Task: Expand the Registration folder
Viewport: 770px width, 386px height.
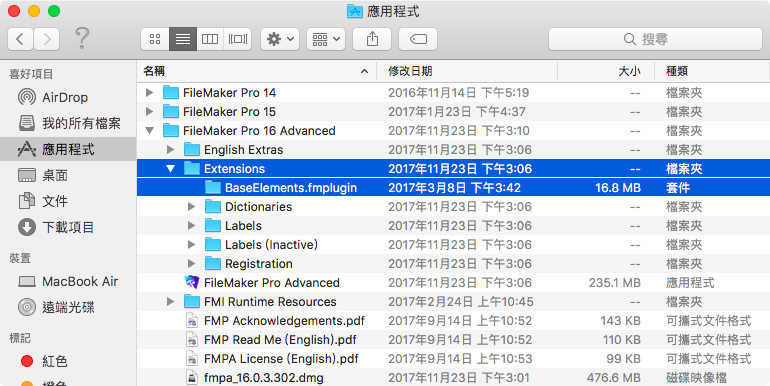Action: 192,264
